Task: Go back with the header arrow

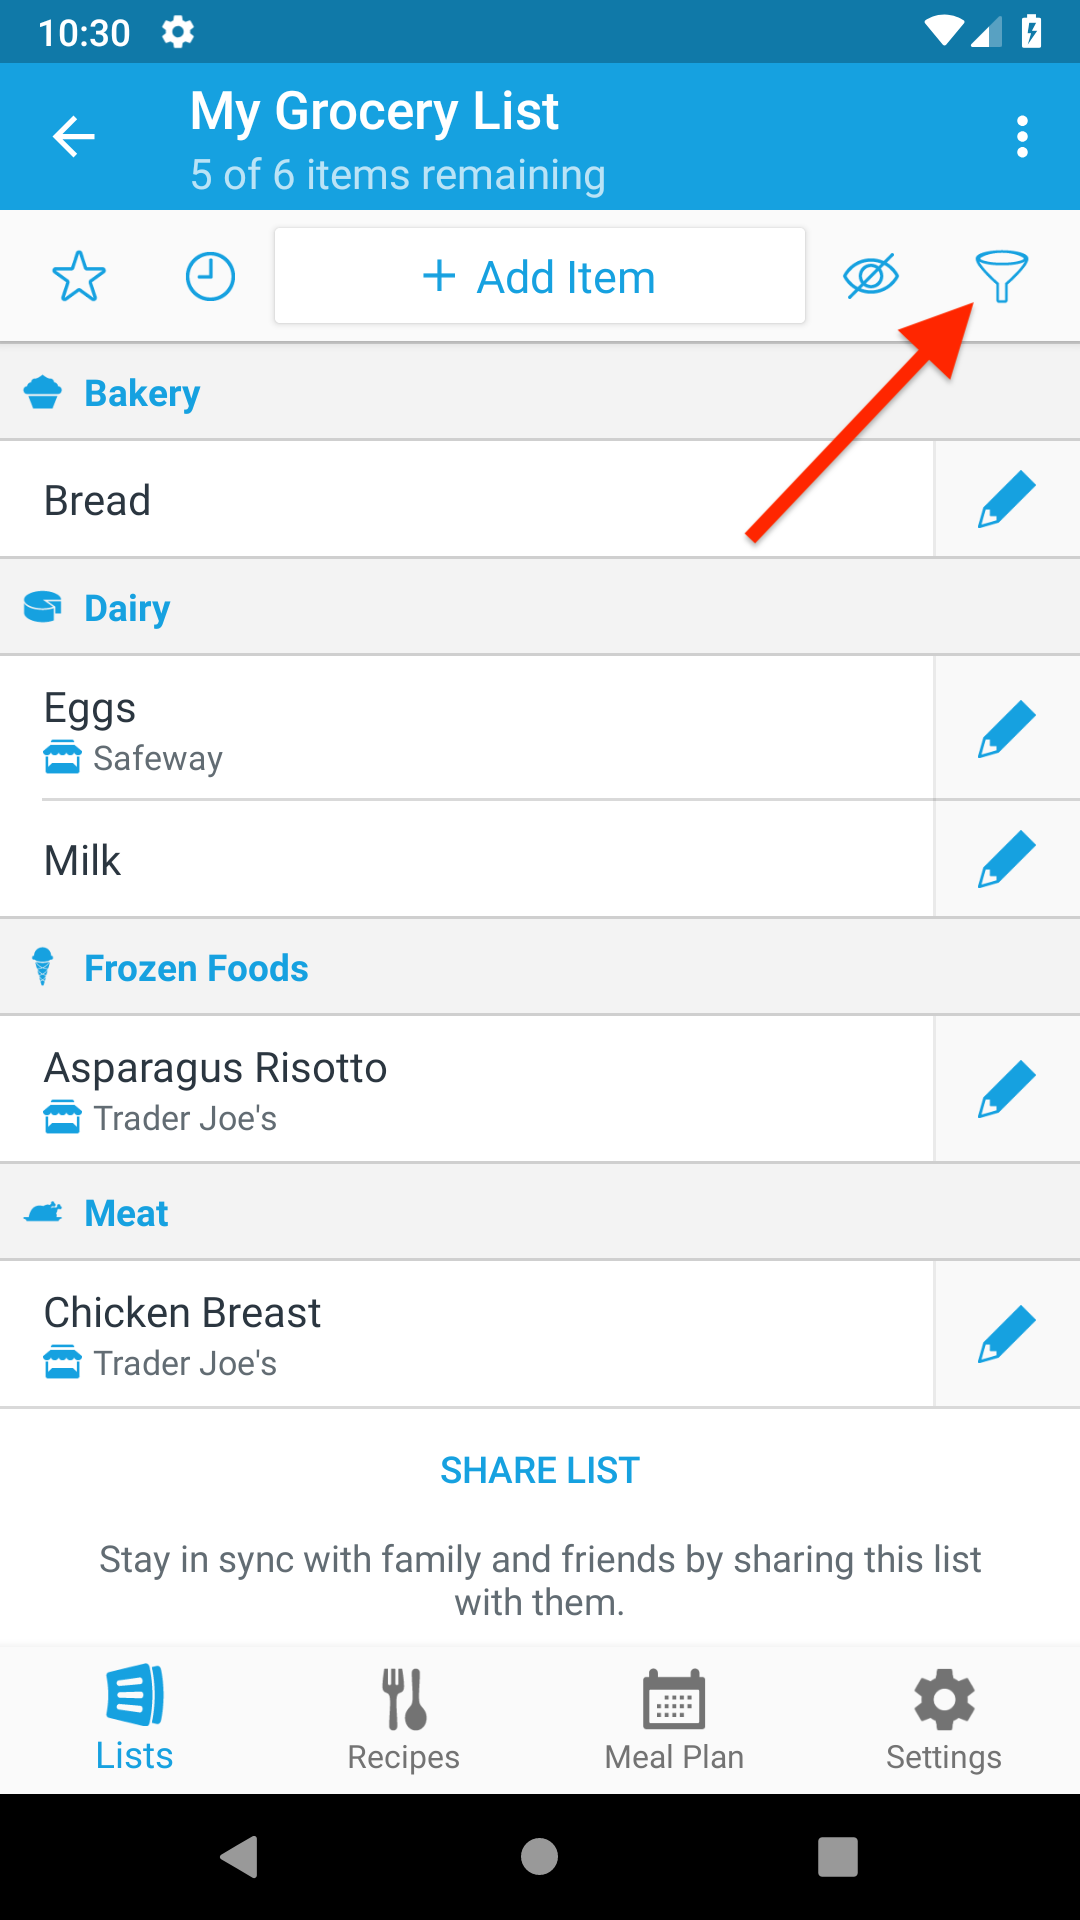Action: coord(74,137)
